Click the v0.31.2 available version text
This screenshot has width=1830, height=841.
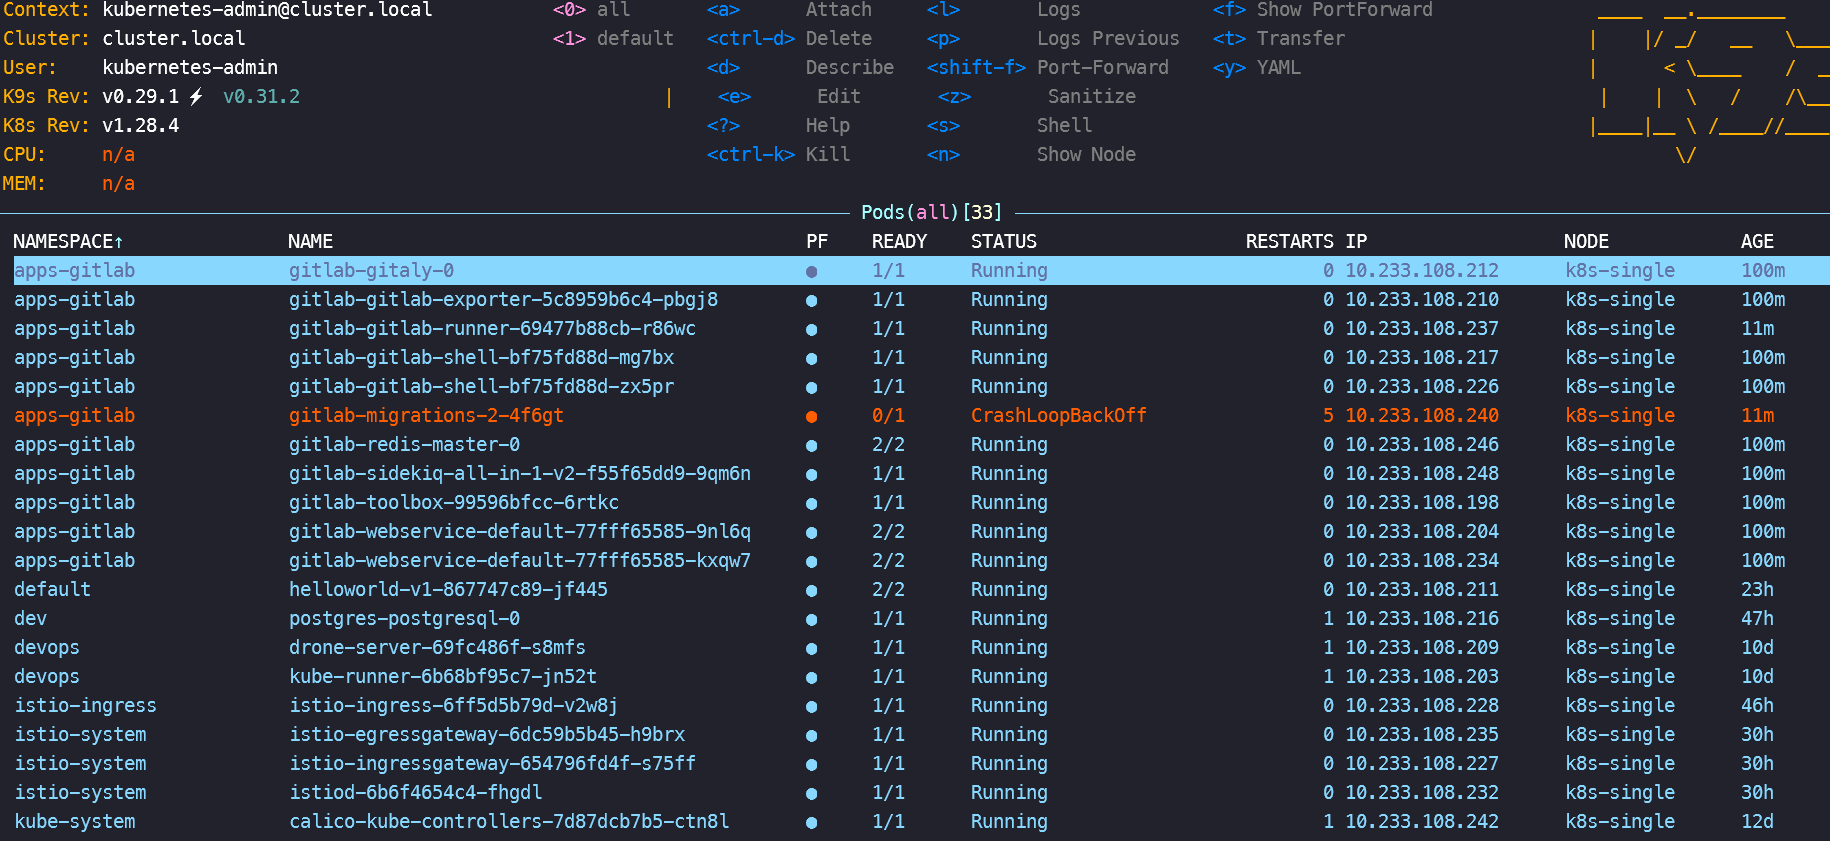[261, 96]
